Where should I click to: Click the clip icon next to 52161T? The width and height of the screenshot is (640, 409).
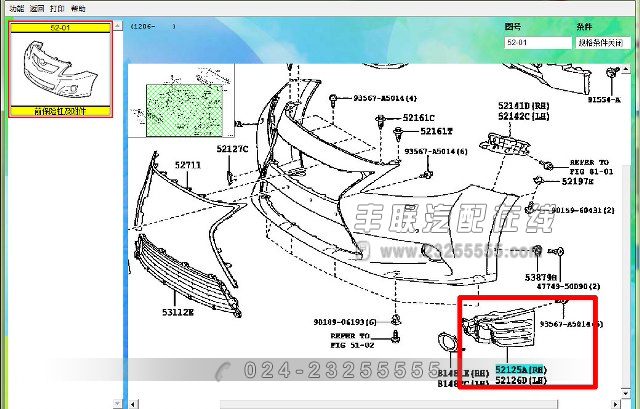click(x=398, y=133)
